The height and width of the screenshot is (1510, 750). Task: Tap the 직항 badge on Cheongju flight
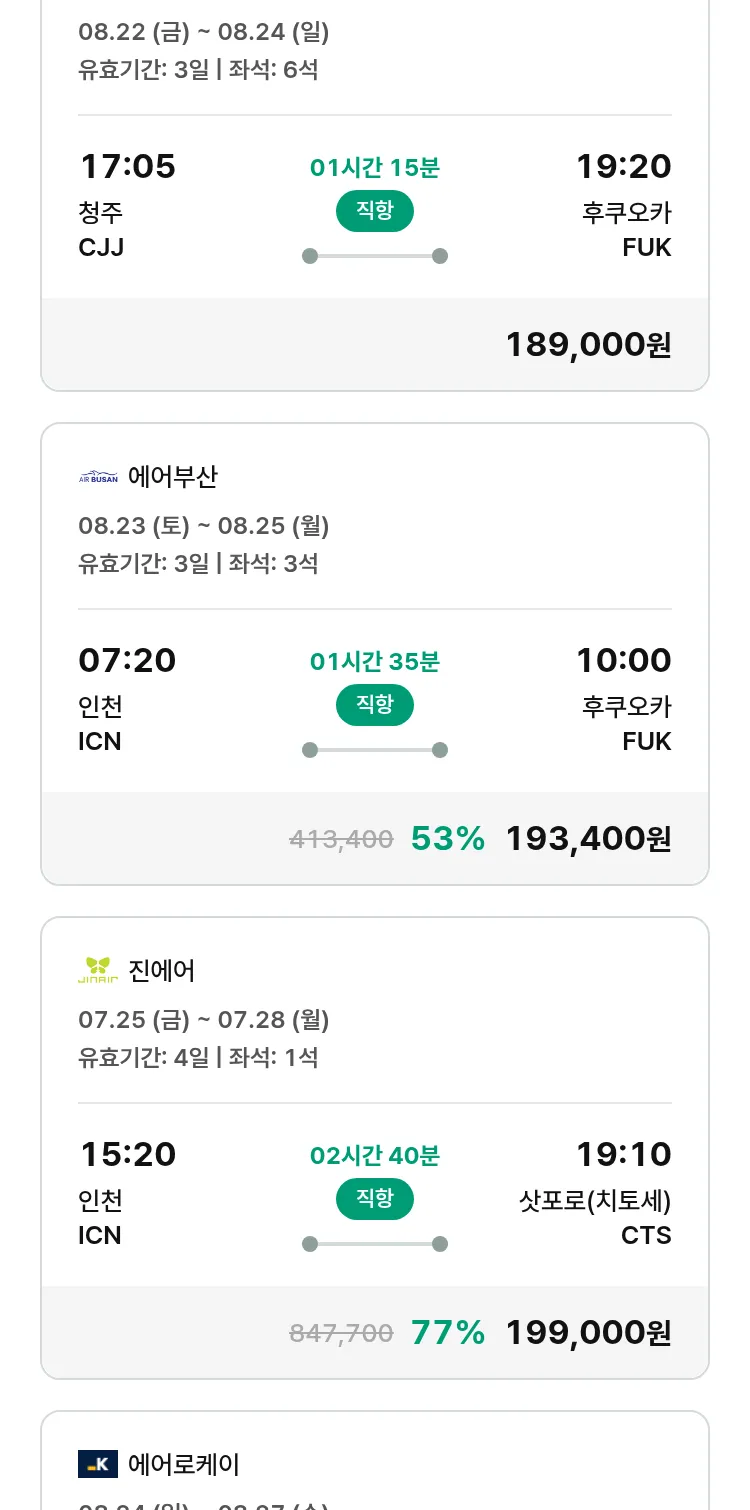tap(375, 211)
